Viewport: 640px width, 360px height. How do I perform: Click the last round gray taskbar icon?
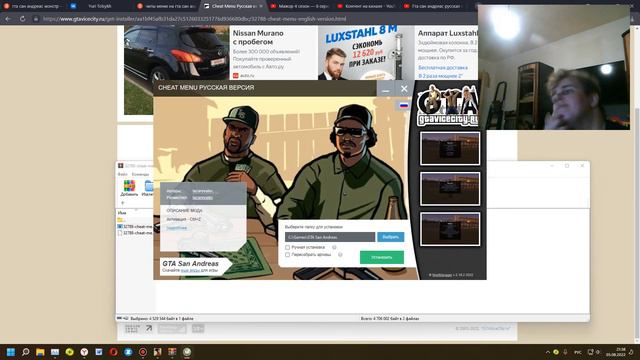point(187,352)
